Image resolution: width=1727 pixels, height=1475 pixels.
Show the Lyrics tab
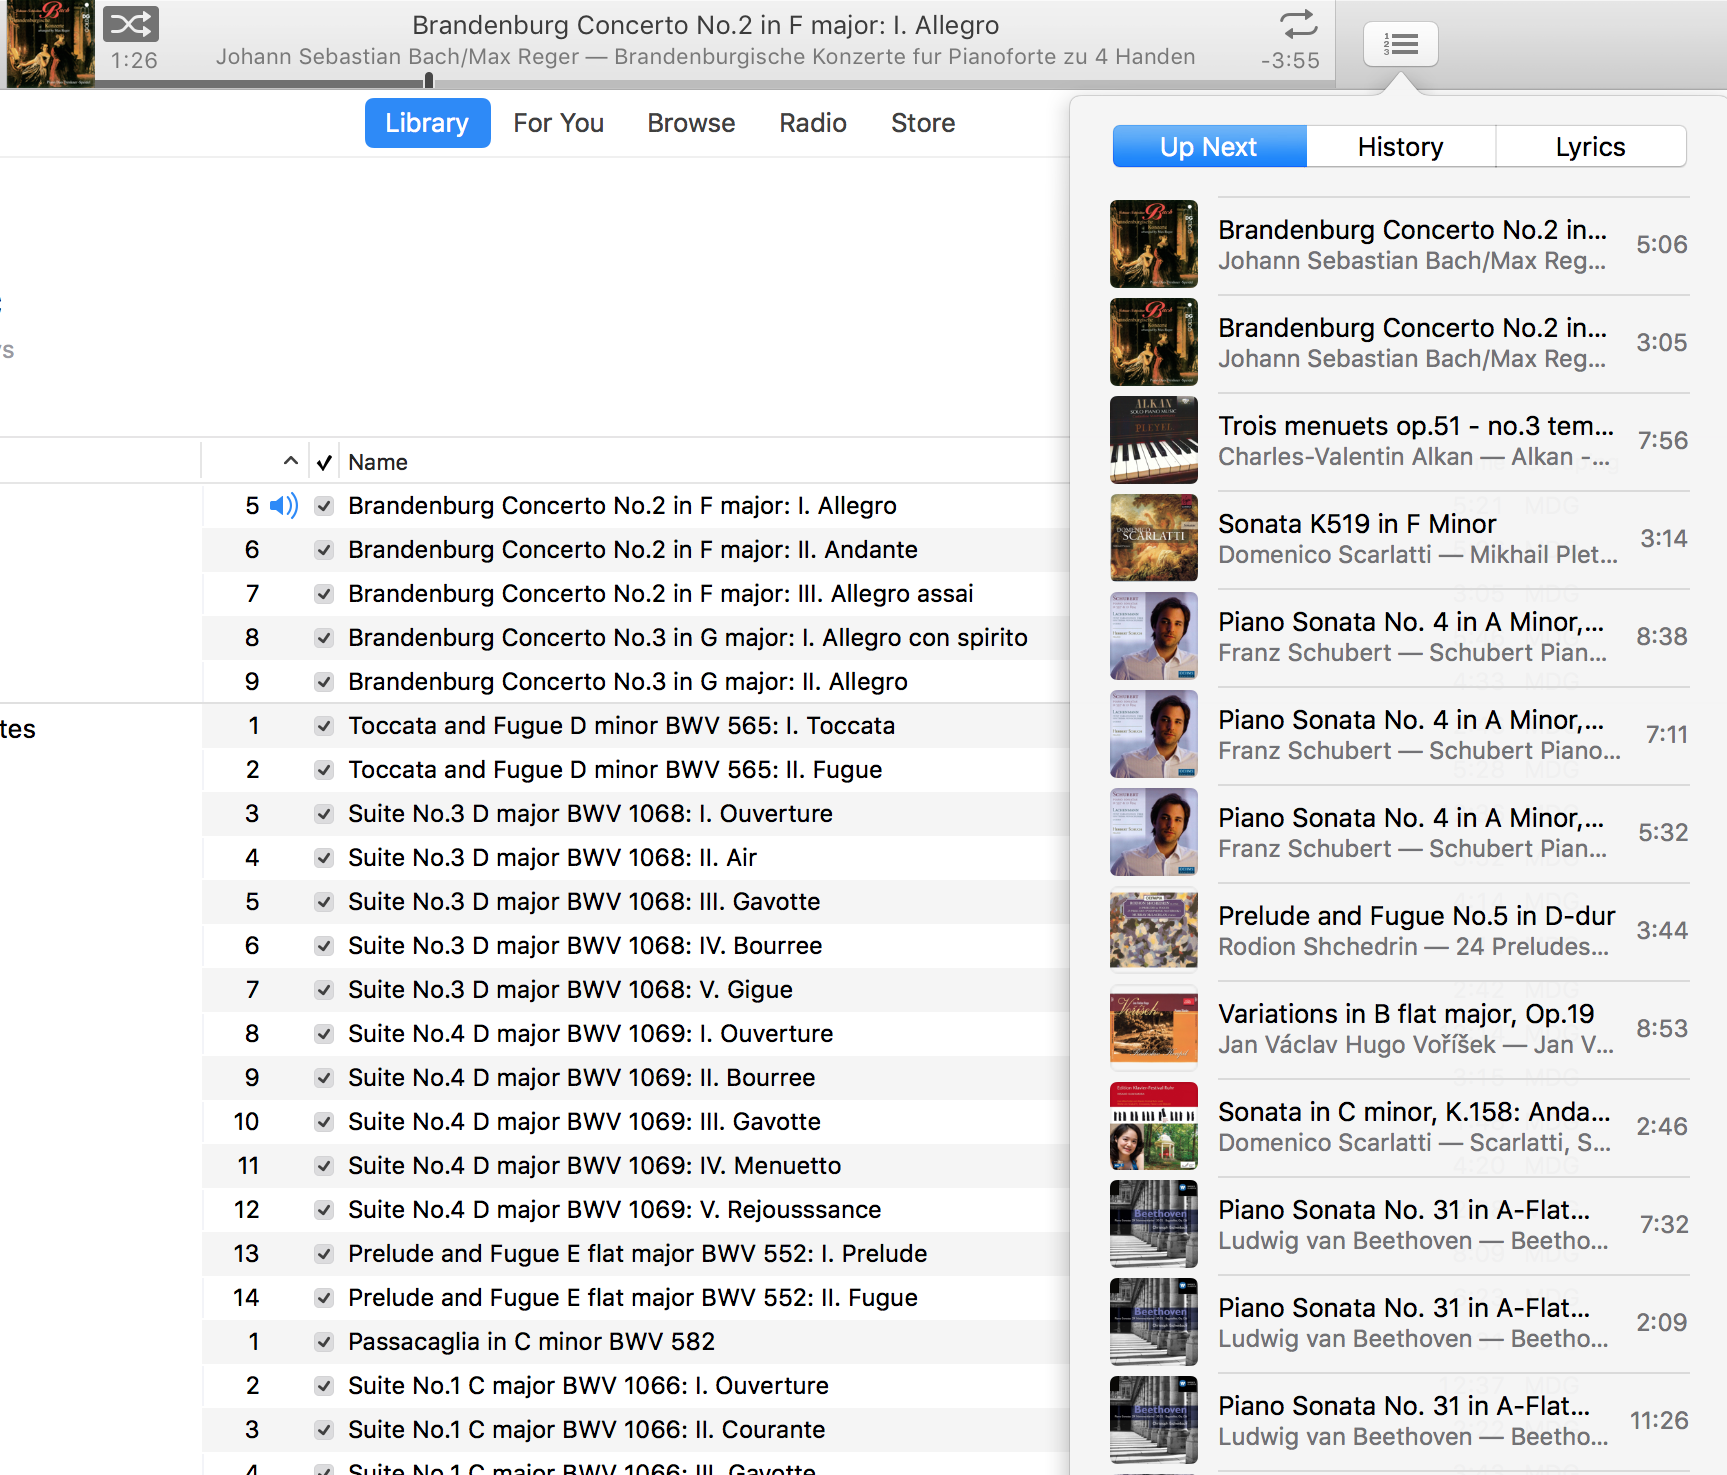click(1591, 147)
